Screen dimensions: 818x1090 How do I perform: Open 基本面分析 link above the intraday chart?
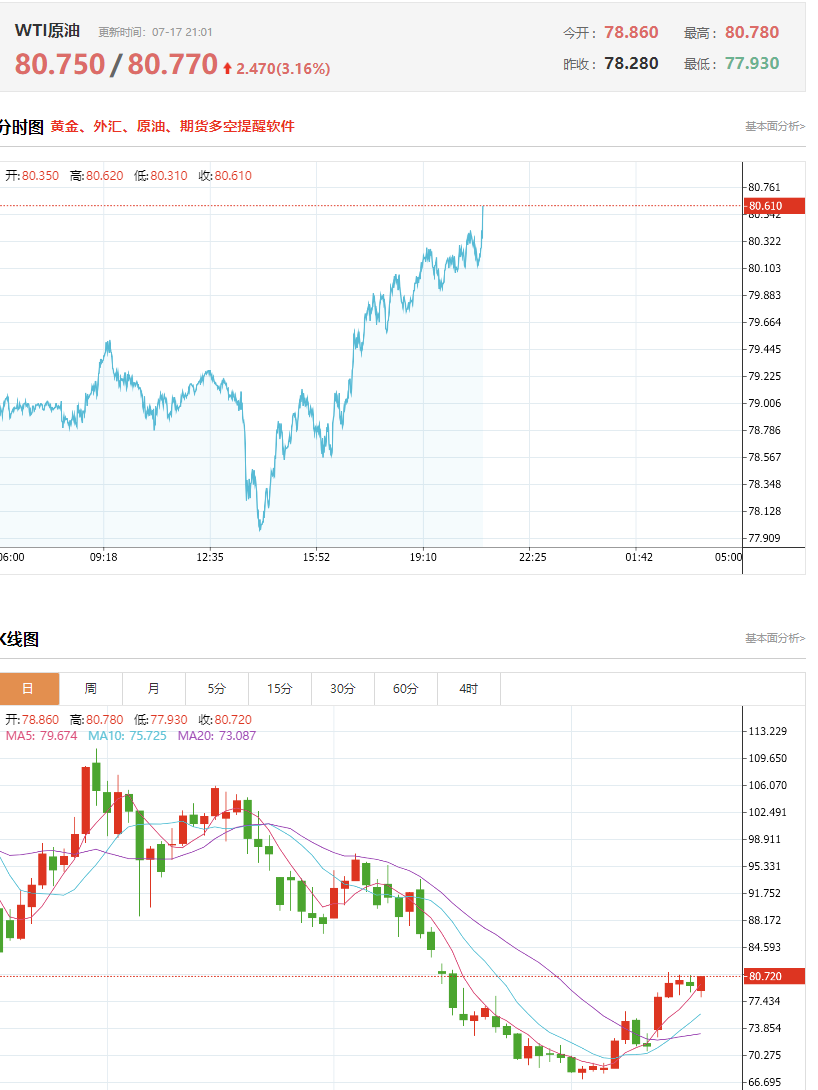pos(775,127)
